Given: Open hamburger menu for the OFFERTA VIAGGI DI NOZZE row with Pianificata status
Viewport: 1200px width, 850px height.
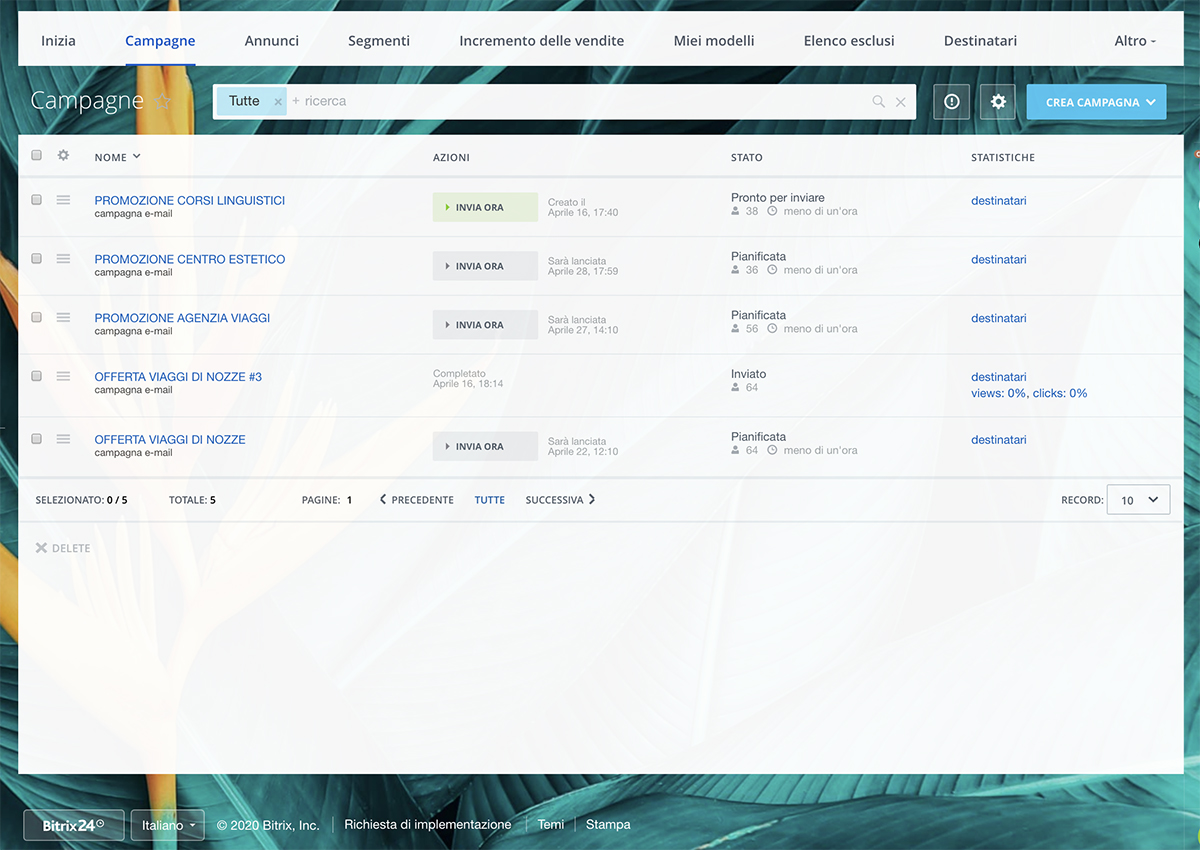Looking at the screenshot, I should pyautogui.click(x=63, y=439).
